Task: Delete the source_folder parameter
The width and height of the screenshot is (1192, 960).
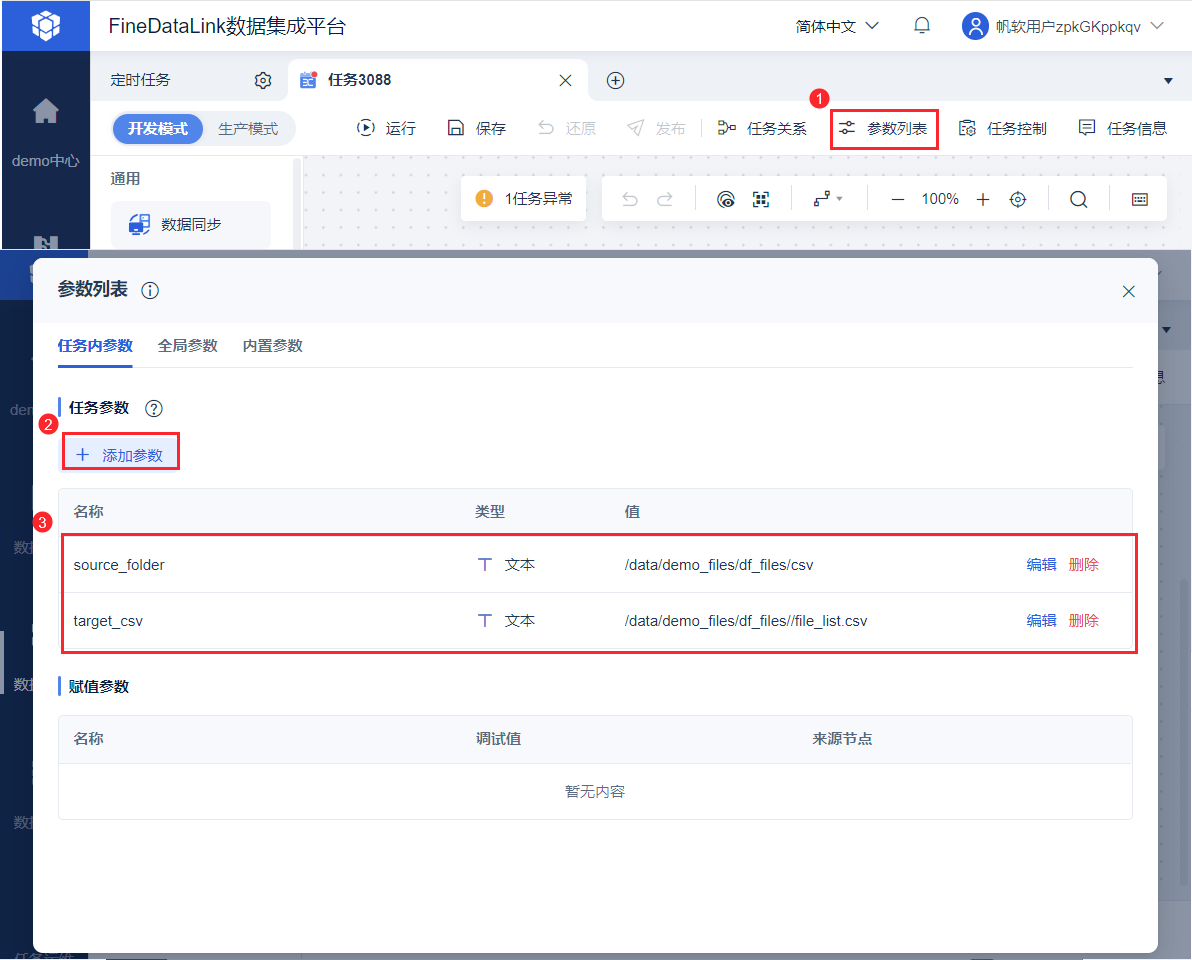Action: (x=1083, y=565)
